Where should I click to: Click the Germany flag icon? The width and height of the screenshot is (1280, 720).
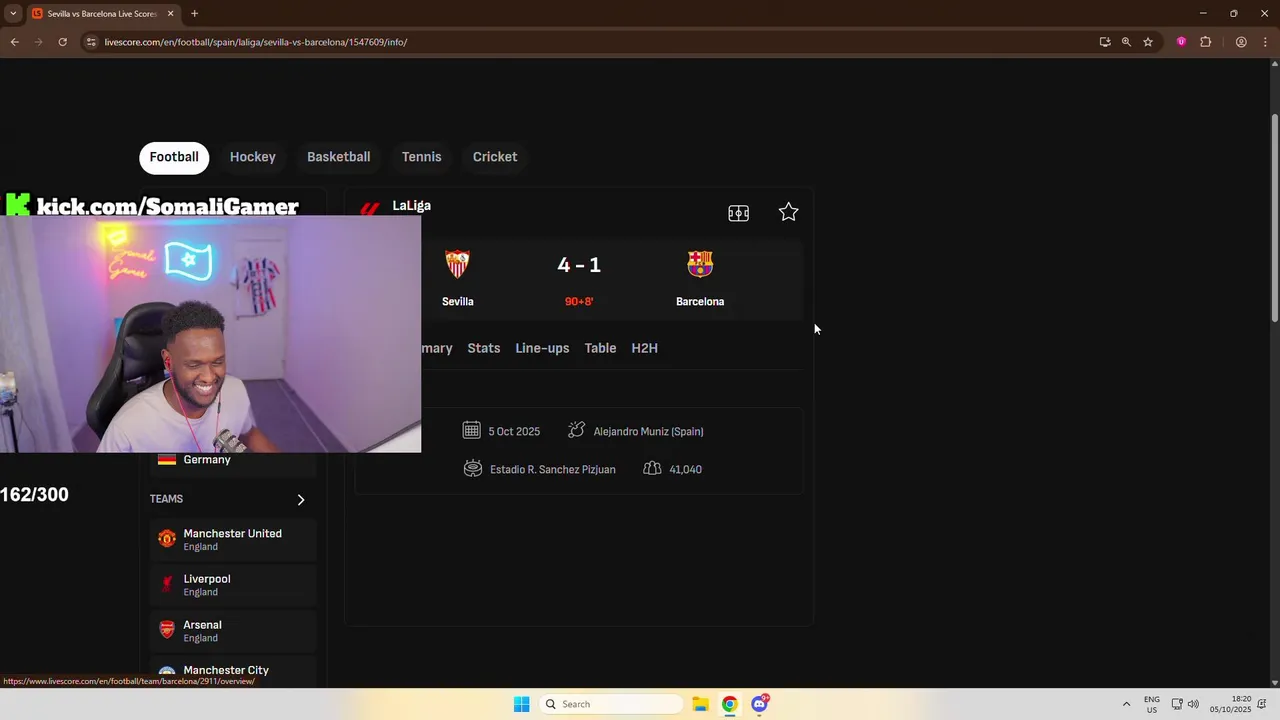(x=167, y=459)
